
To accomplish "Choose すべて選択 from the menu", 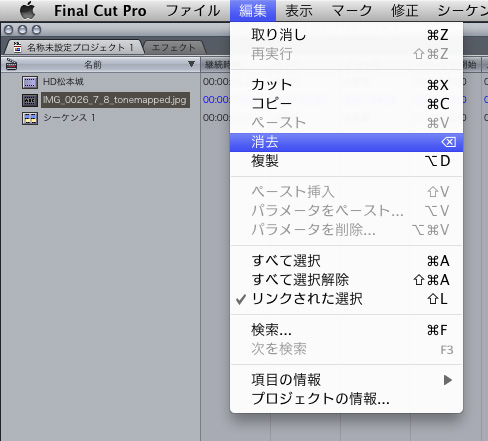I will point(346,261).
